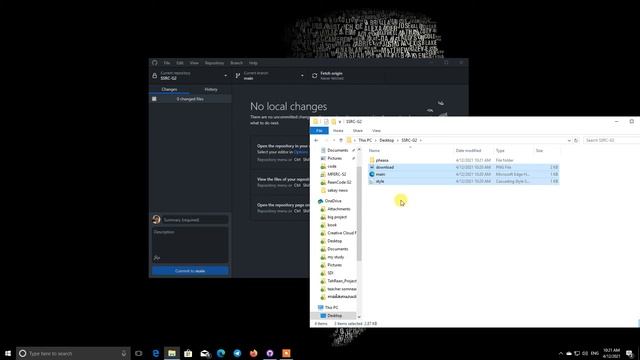Open Documents in Quick access
Viewport: 640px width, 360px height.
pyautogui.click(x=337, y=150)
